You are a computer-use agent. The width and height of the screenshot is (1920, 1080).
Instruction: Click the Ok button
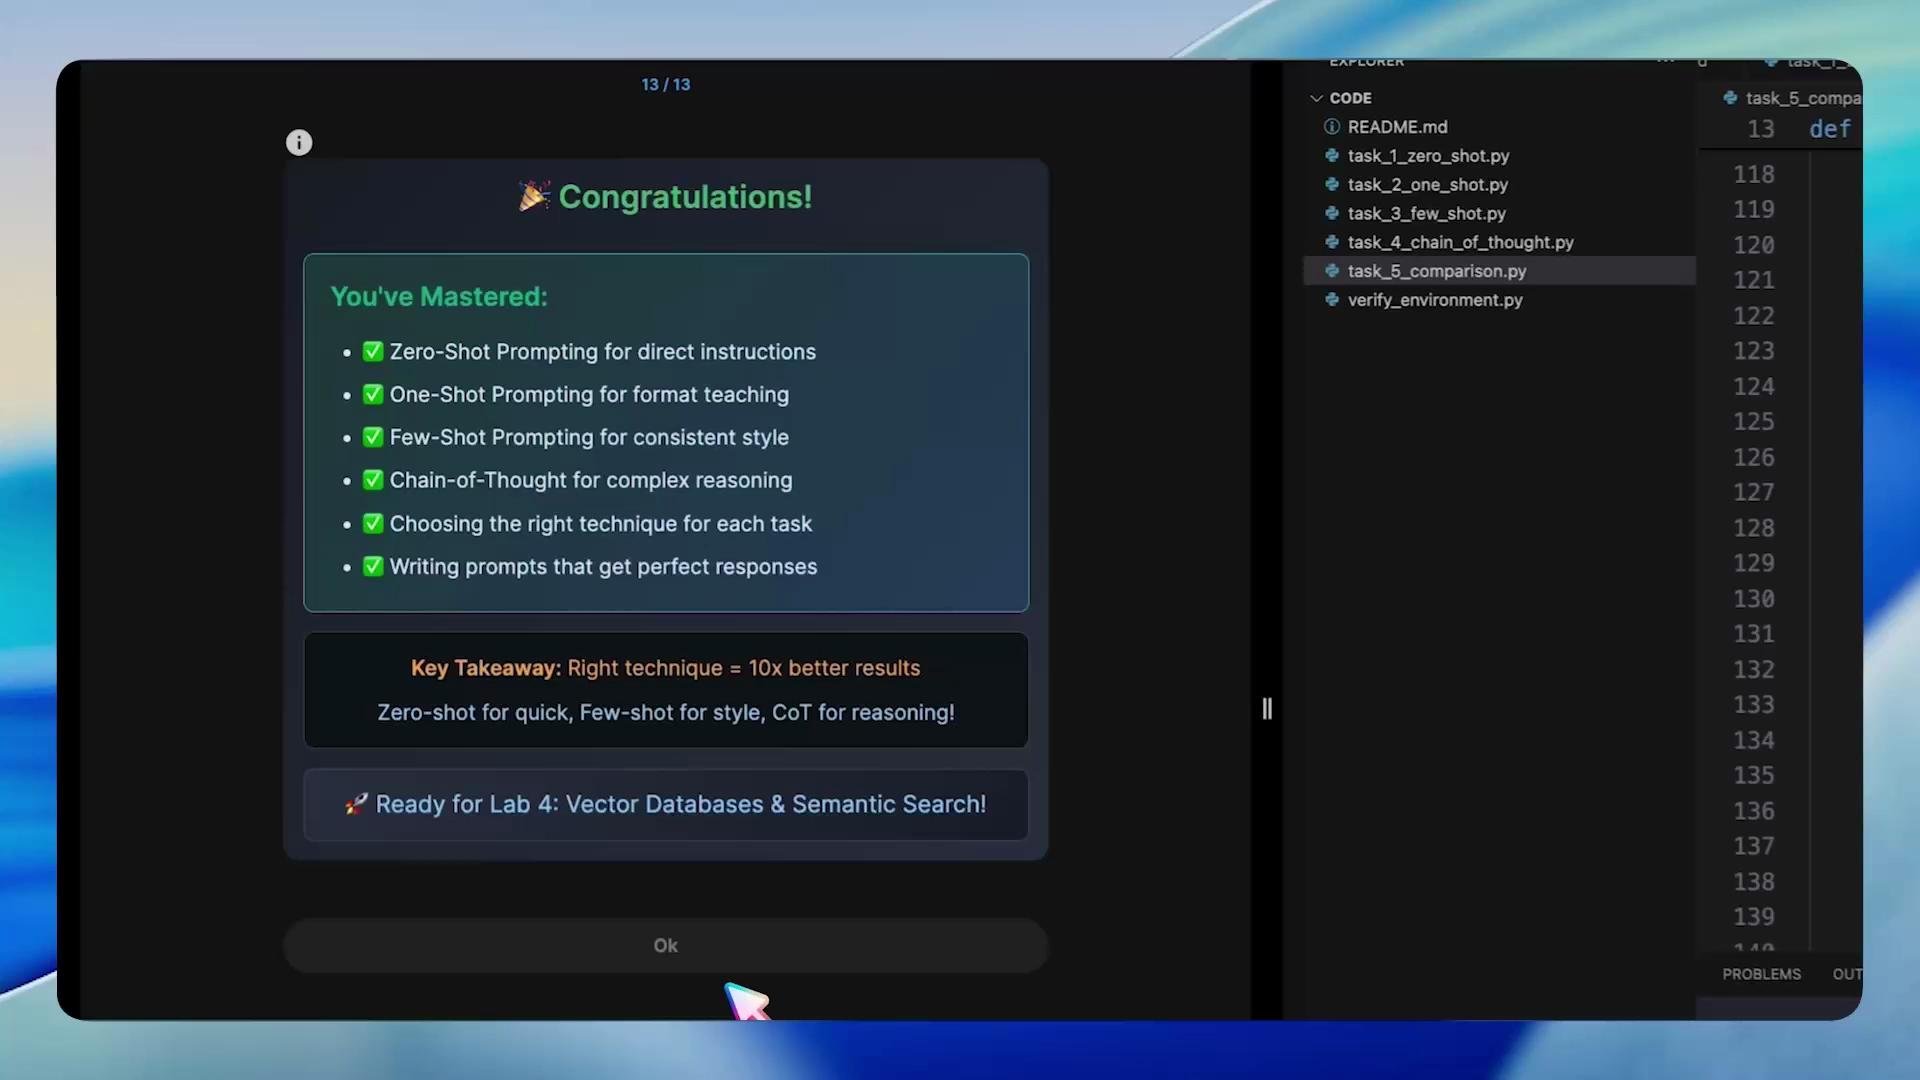click(665, 945)
